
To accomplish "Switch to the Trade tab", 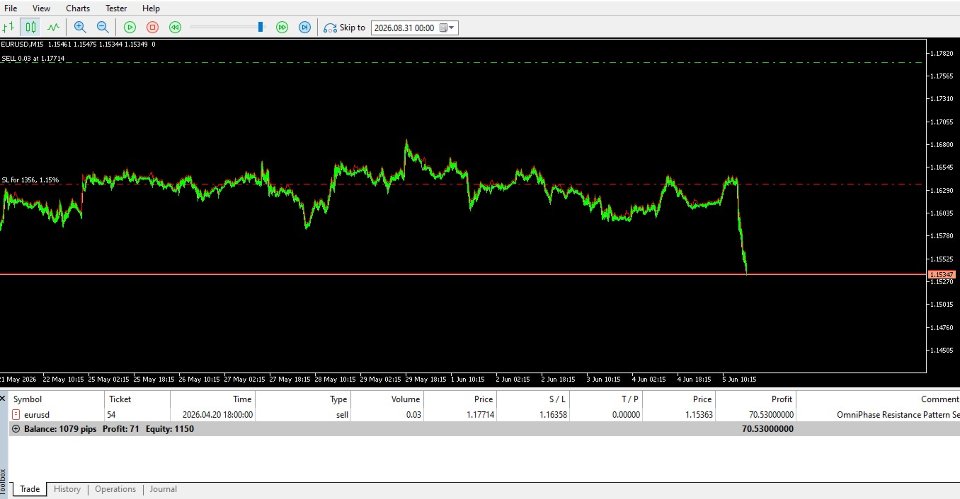I will 29,489.
